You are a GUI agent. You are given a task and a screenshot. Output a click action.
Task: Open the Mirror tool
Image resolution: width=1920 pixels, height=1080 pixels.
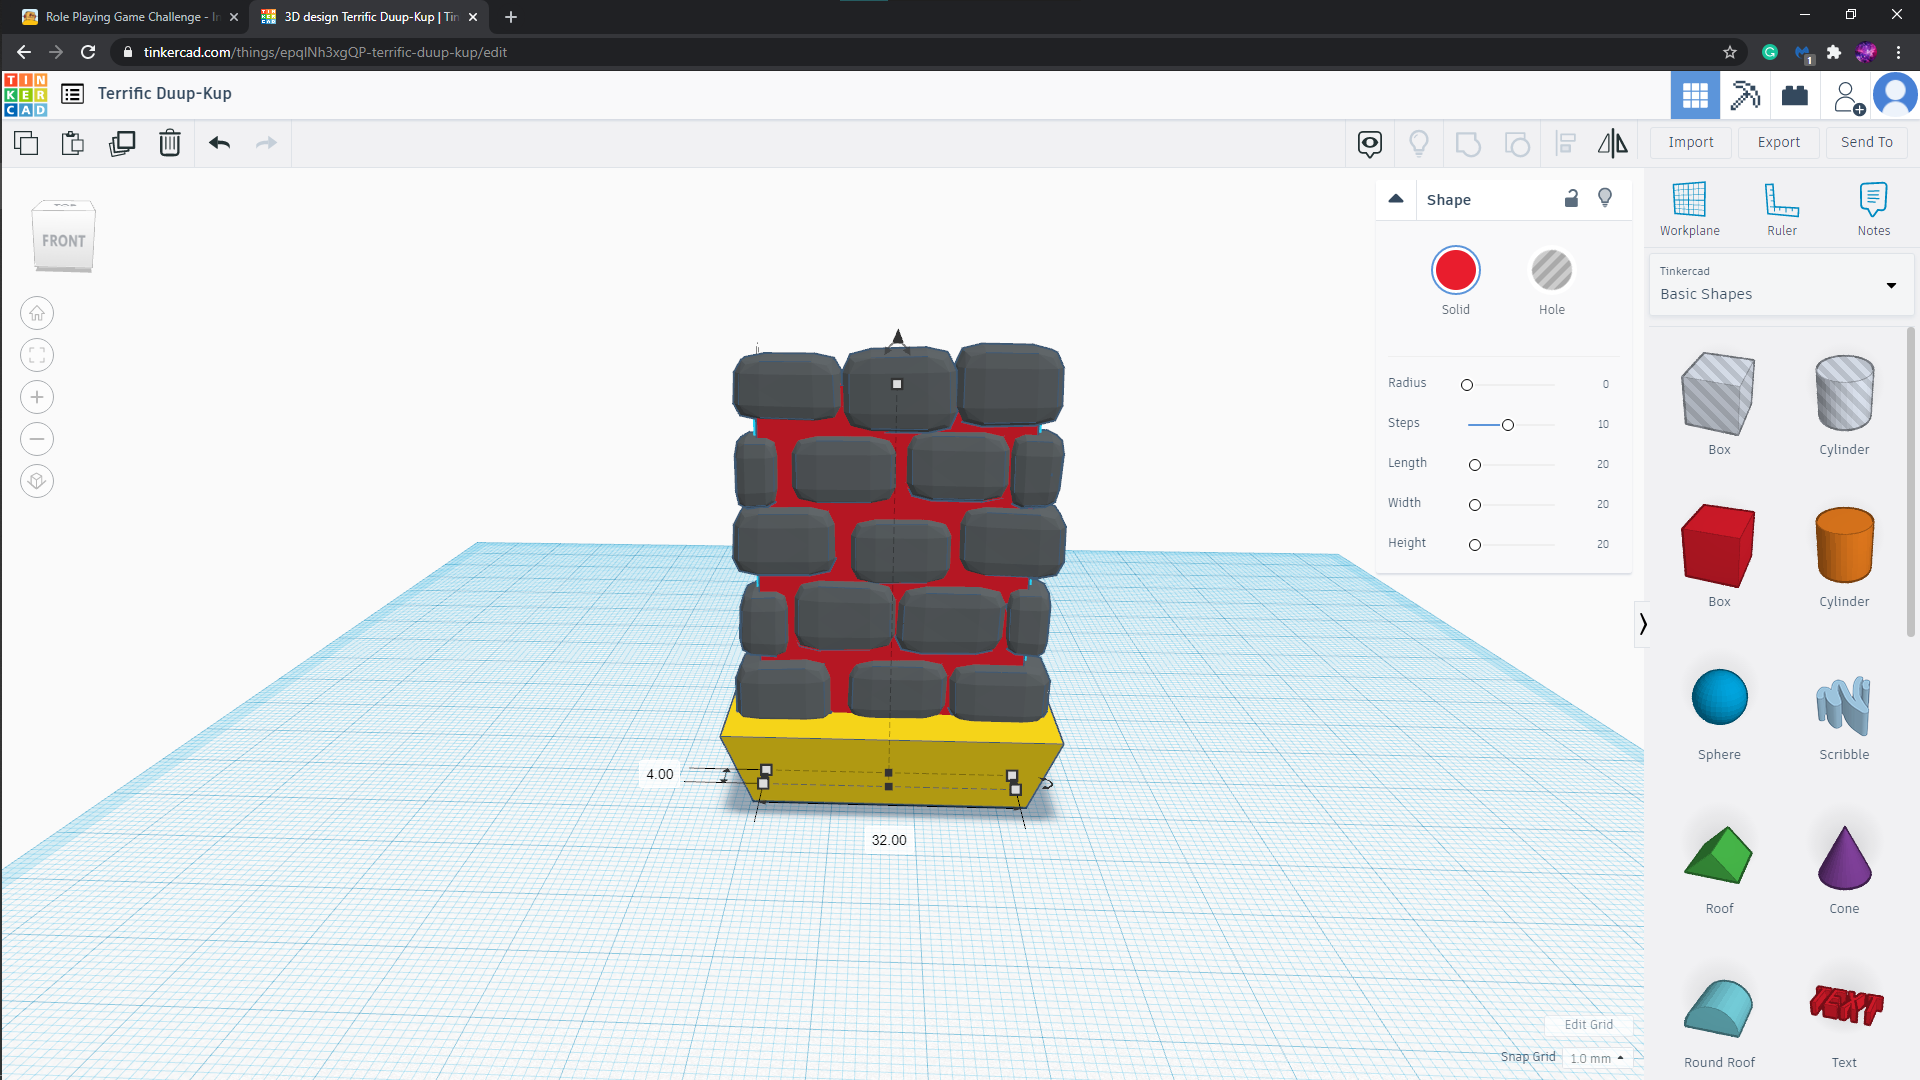click(1613, 144)
